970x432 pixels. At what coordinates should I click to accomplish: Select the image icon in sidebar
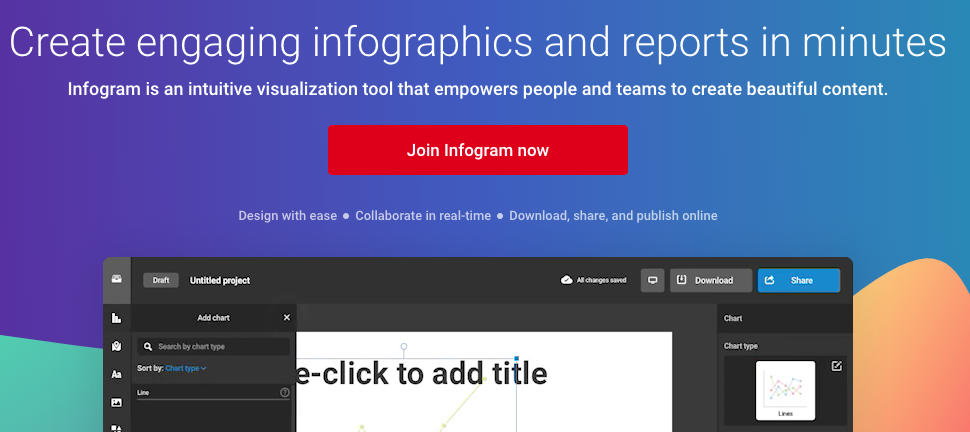tap(116, 403)
